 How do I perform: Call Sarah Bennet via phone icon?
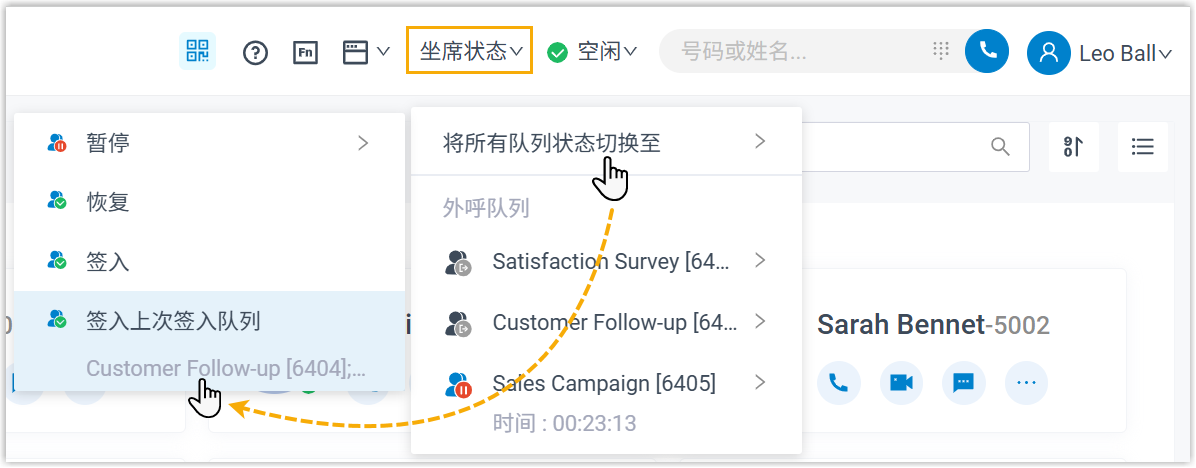click(838, 383)
